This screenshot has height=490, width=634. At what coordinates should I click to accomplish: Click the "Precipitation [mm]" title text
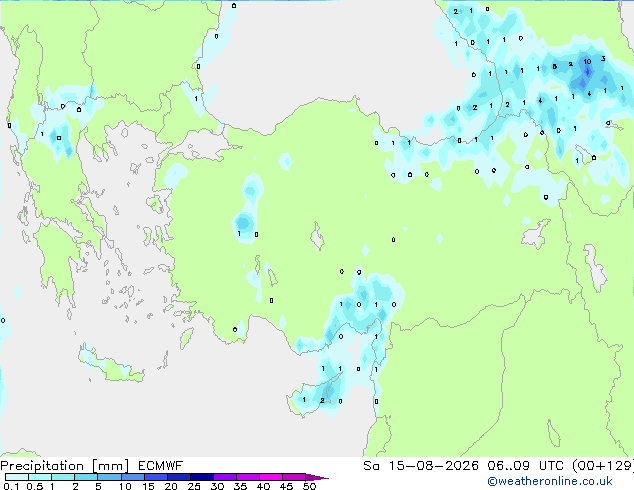64,466
